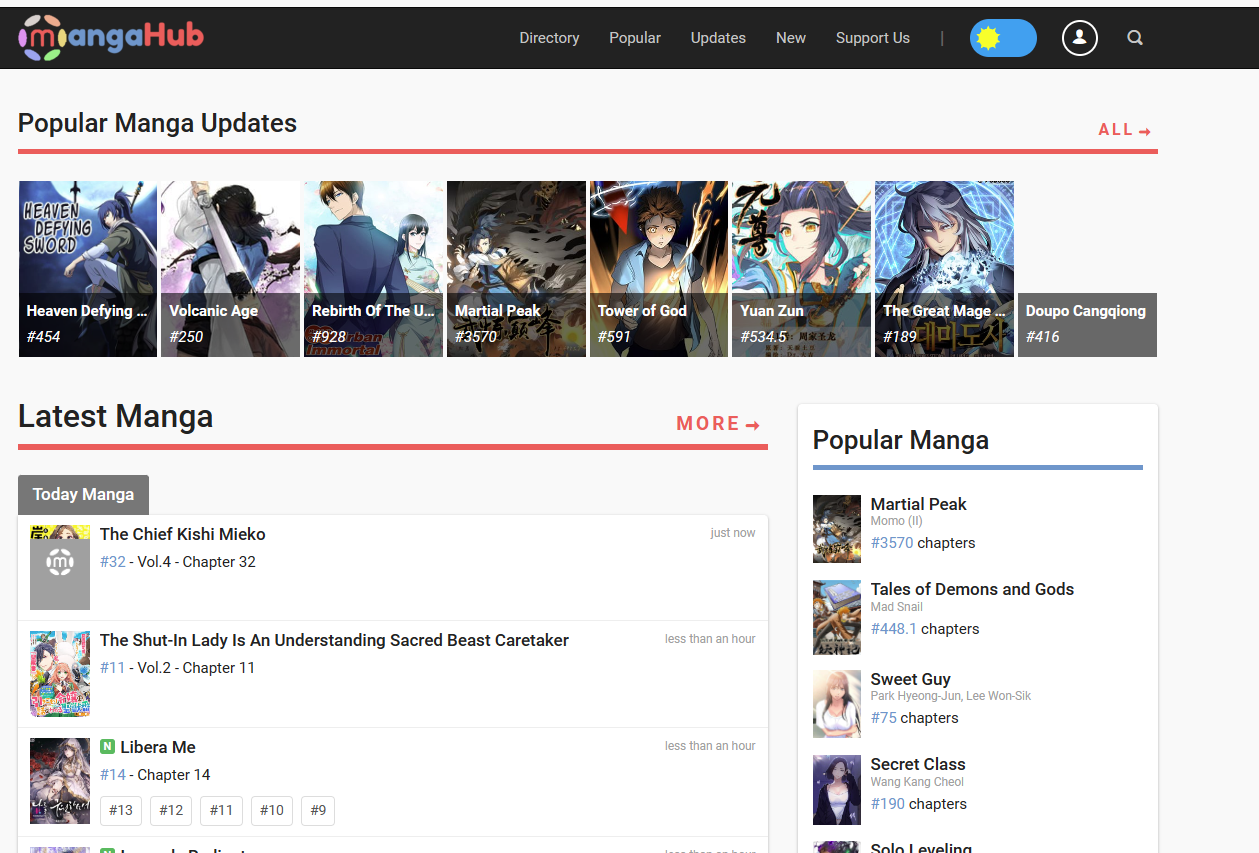Click the MORE link for Latest Manga
Screen dimensions: 1259x853
pos(718,424)
